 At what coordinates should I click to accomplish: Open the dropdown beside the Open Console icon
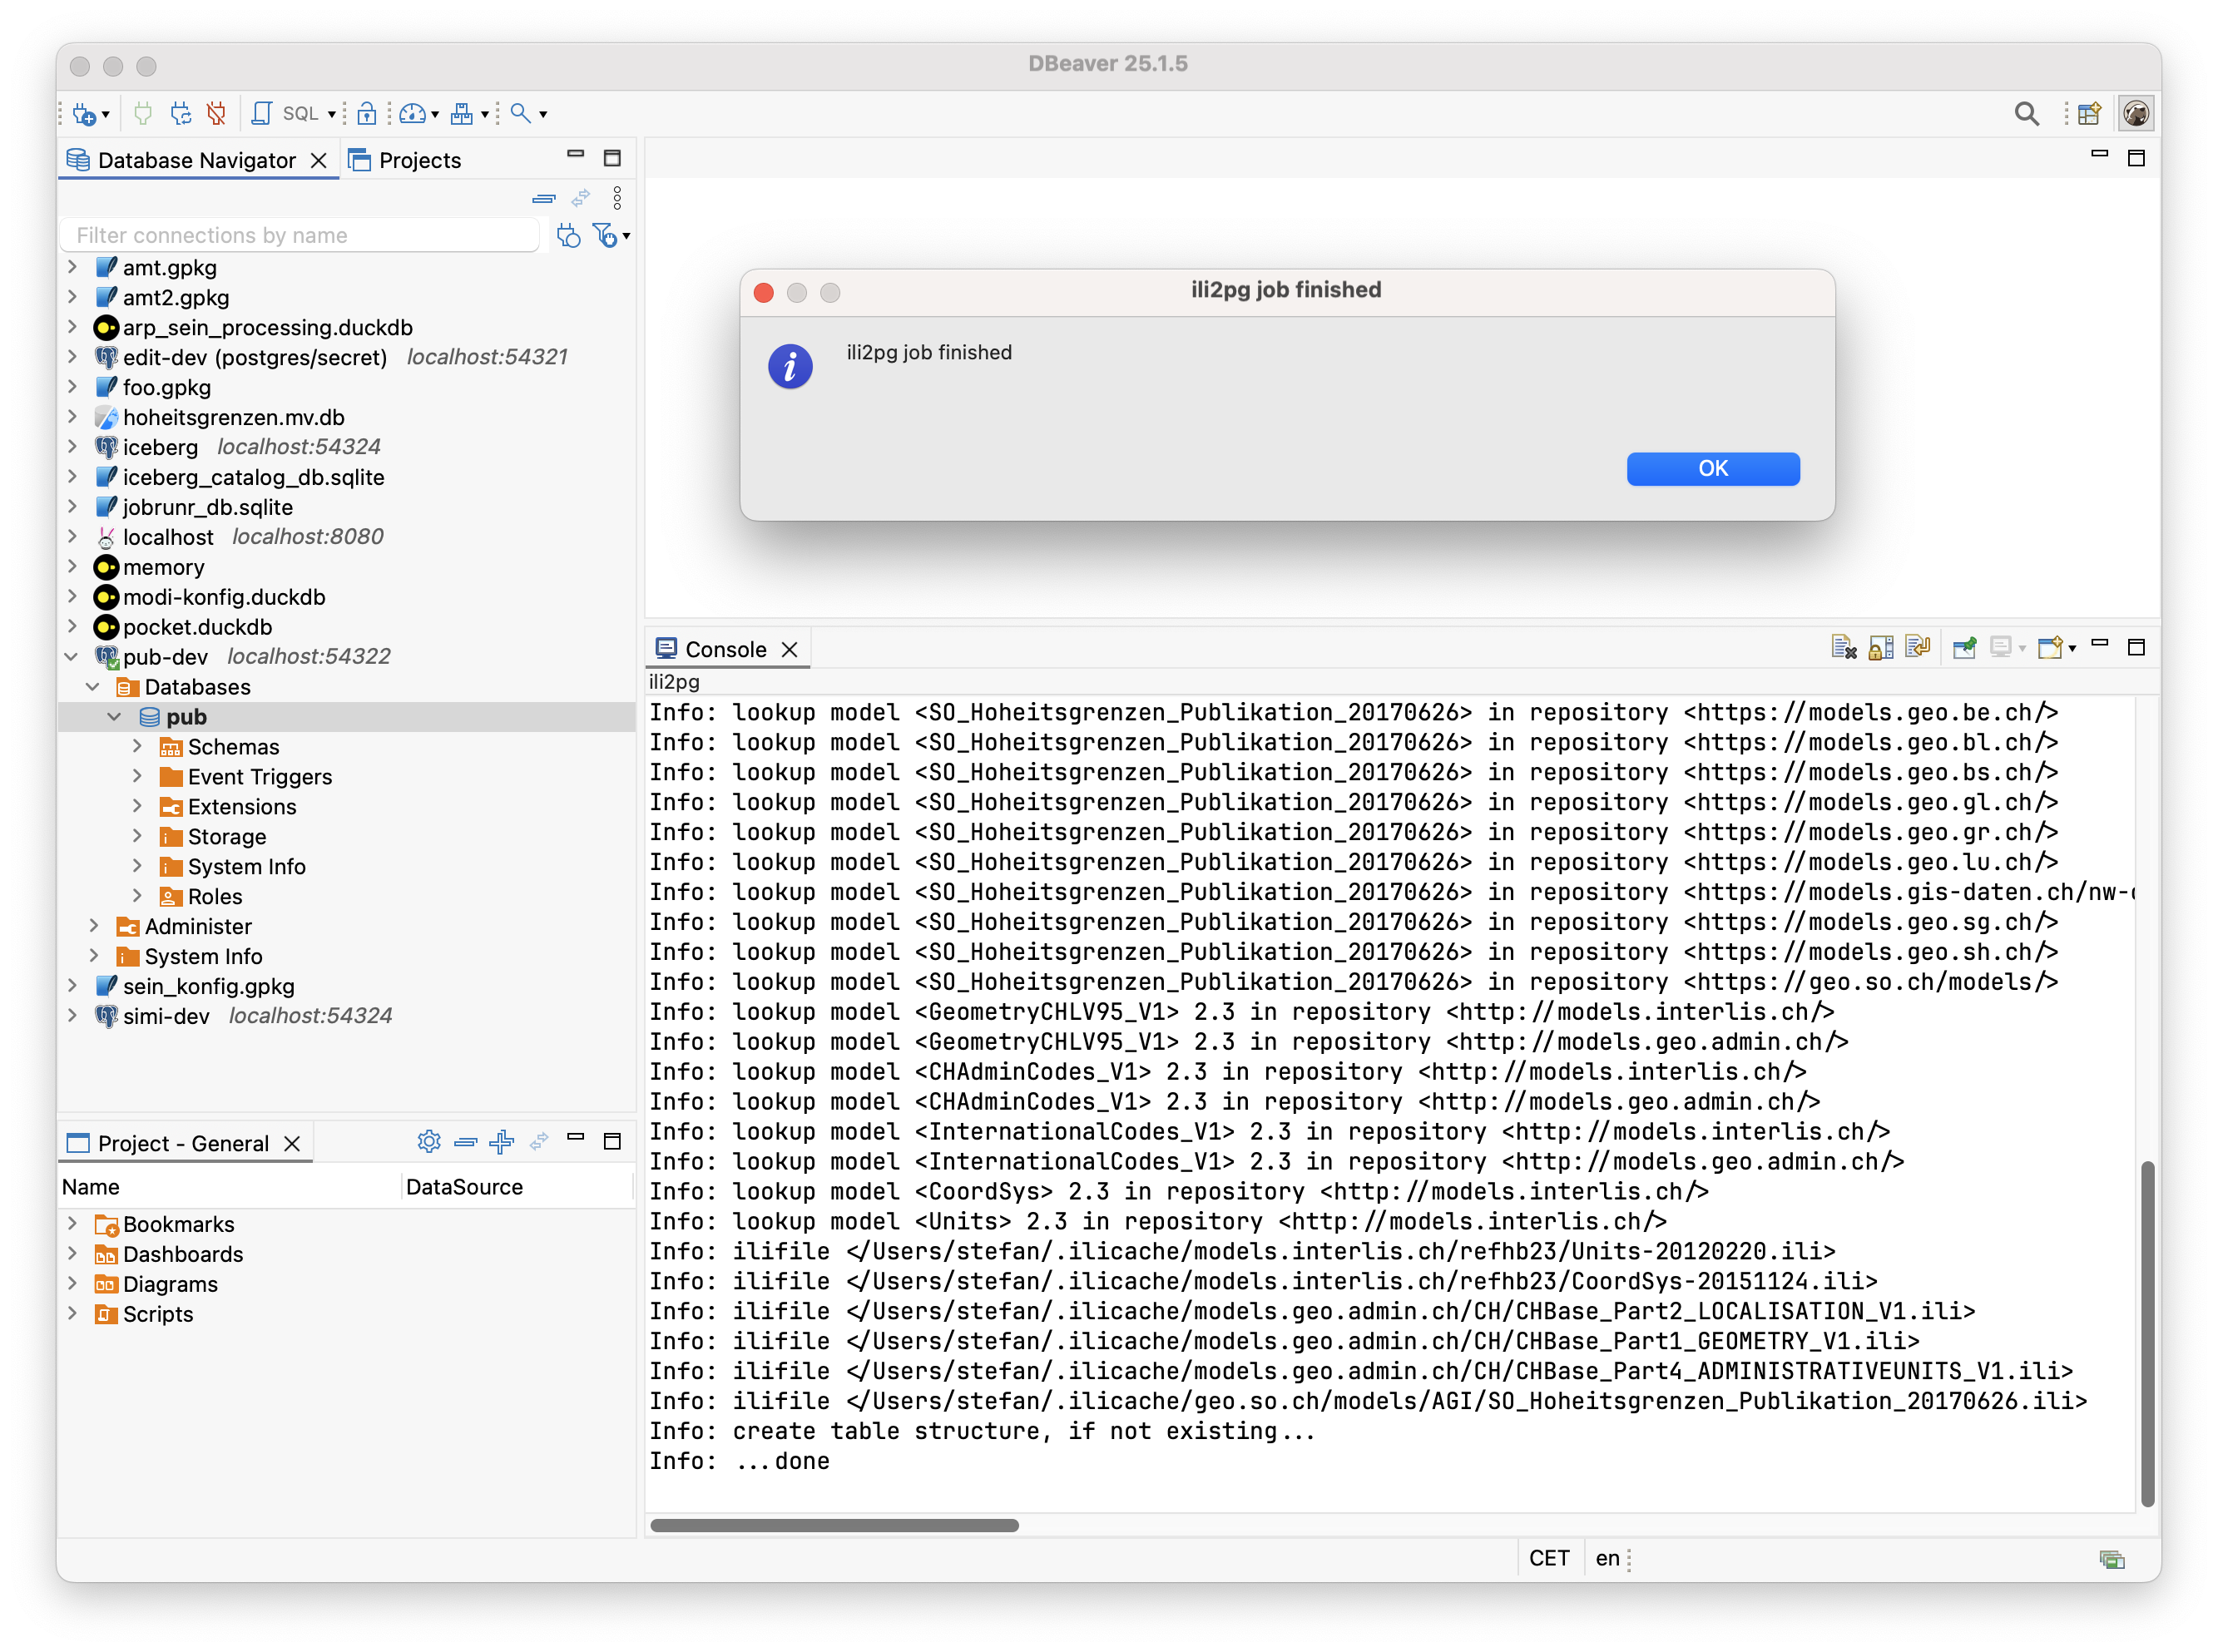2072,649
